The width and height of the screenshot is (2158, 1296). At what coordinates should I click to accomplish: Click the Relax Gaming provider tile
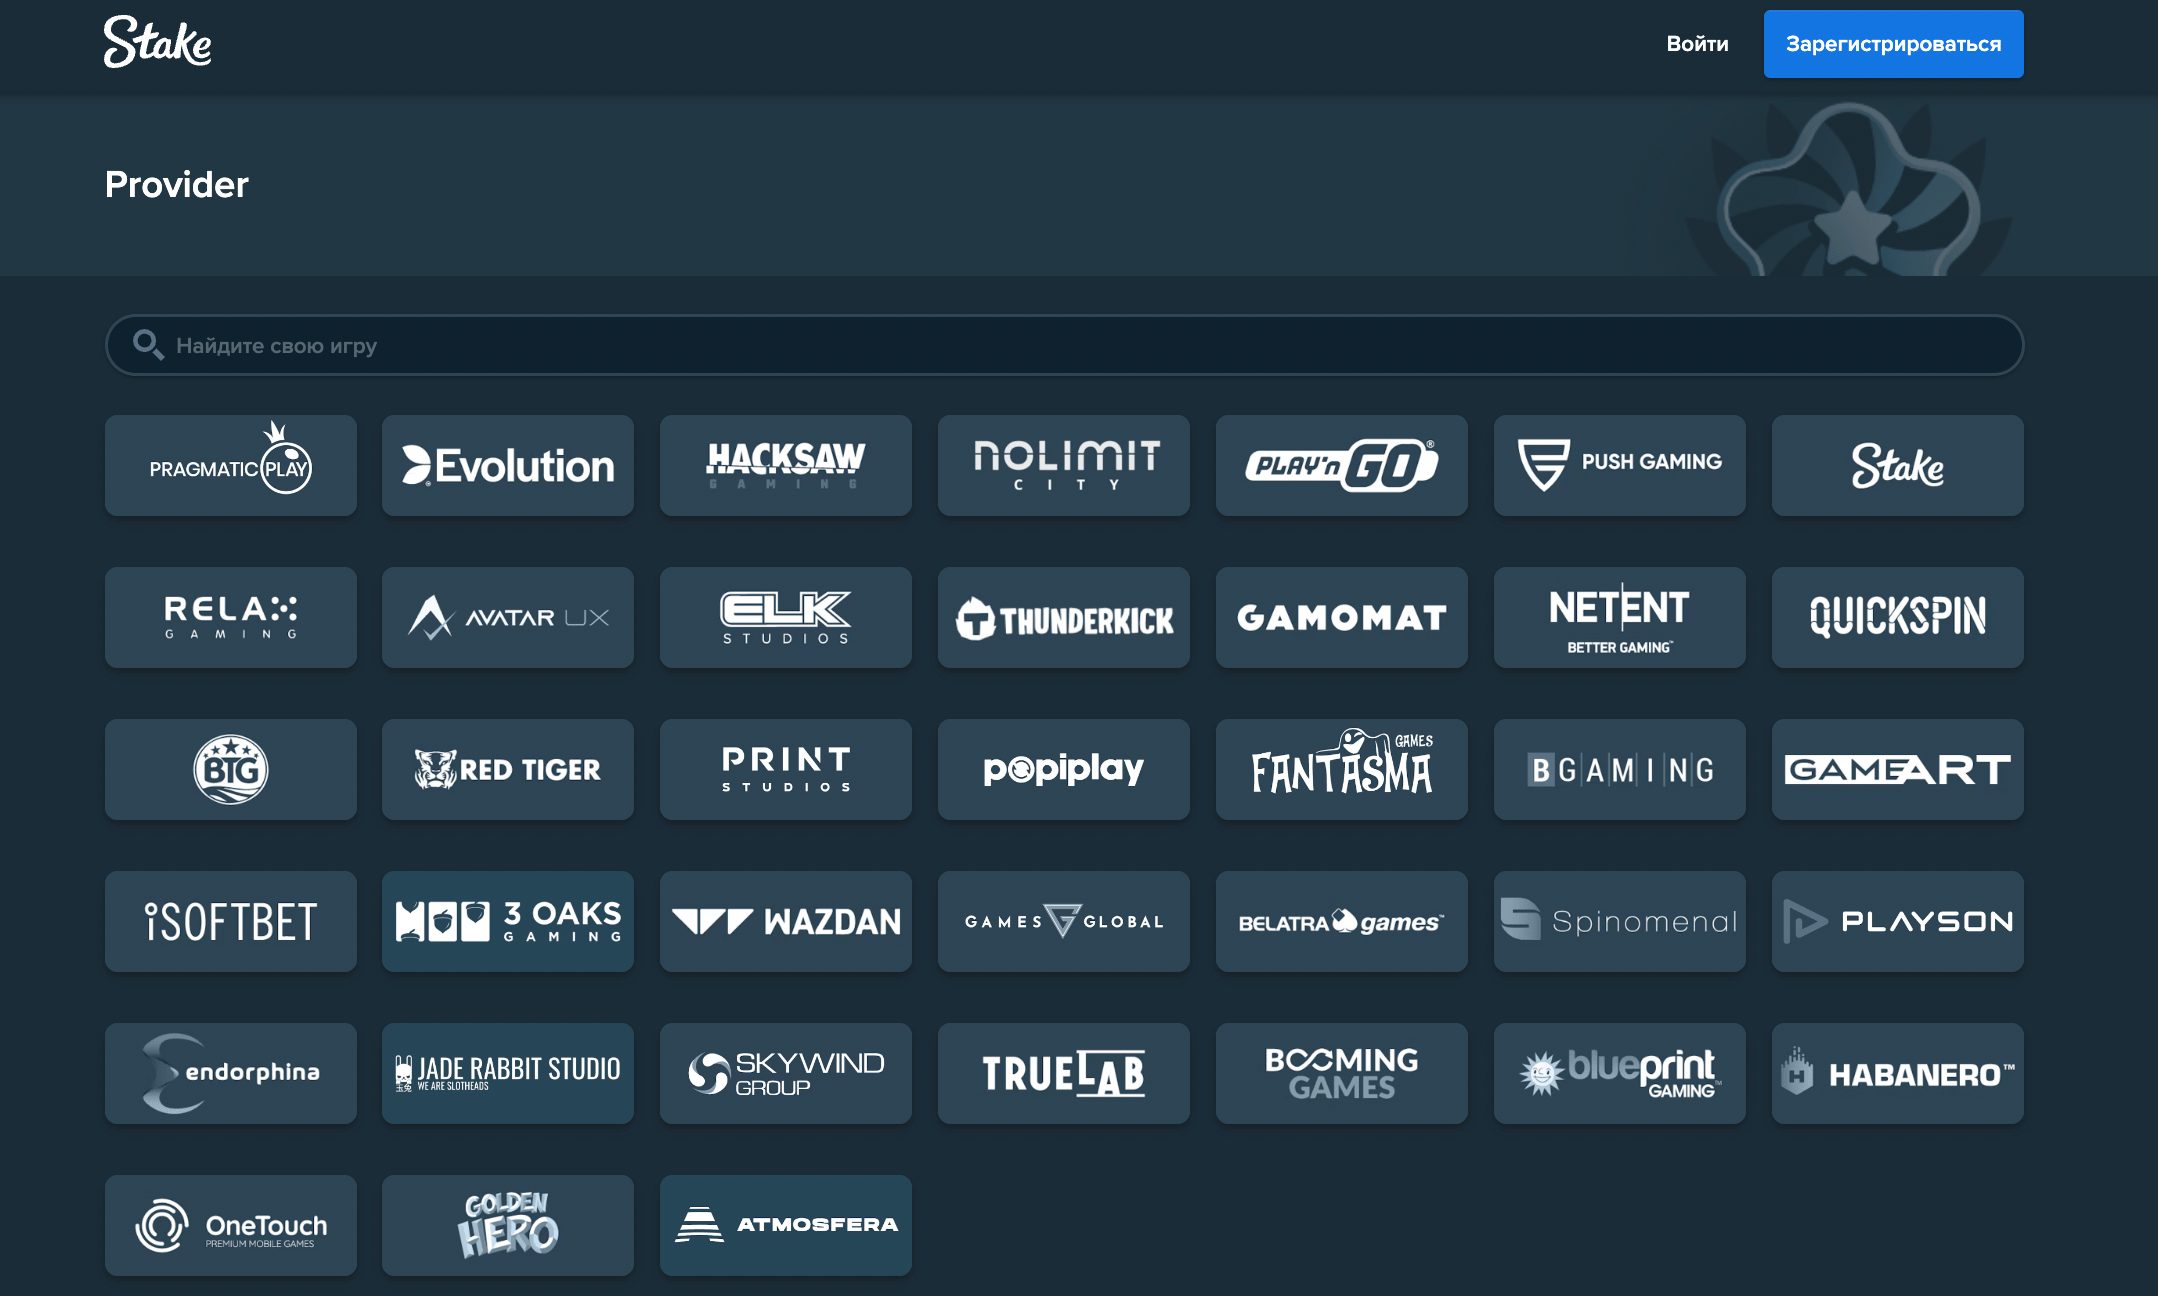(x=231, y=616)
